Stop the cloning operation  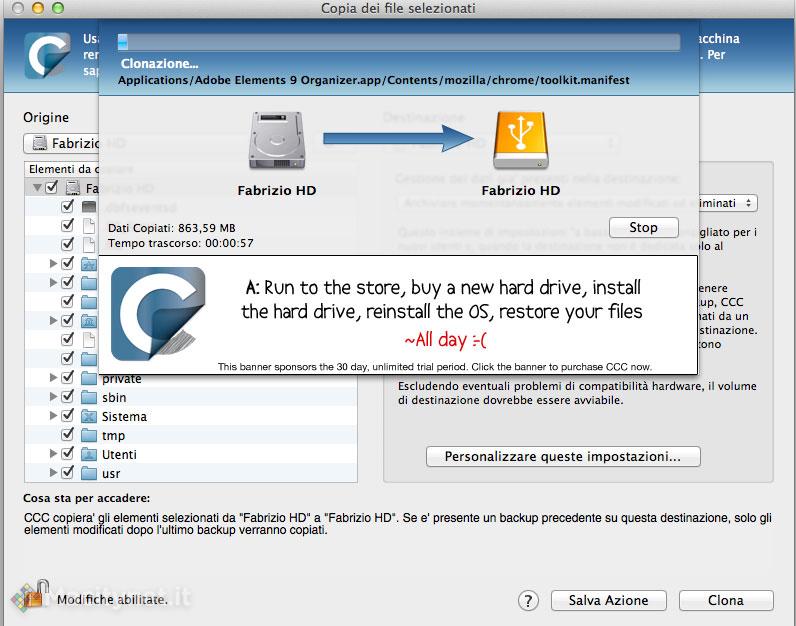click(x=644, y=227)
